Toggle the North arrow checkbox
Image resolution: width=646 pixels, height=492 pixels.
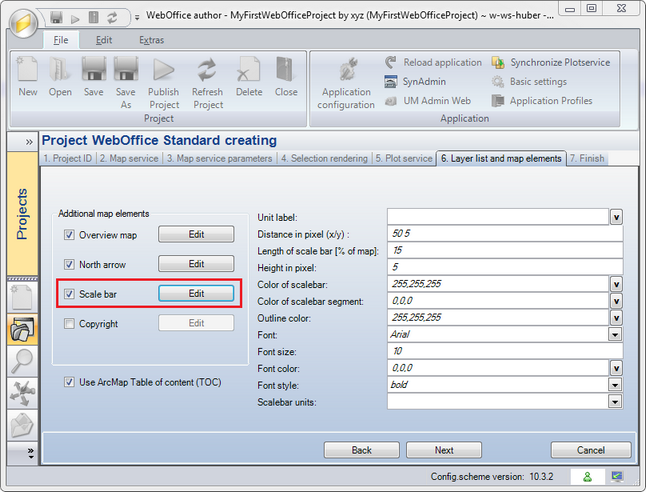tap(69, 265)
